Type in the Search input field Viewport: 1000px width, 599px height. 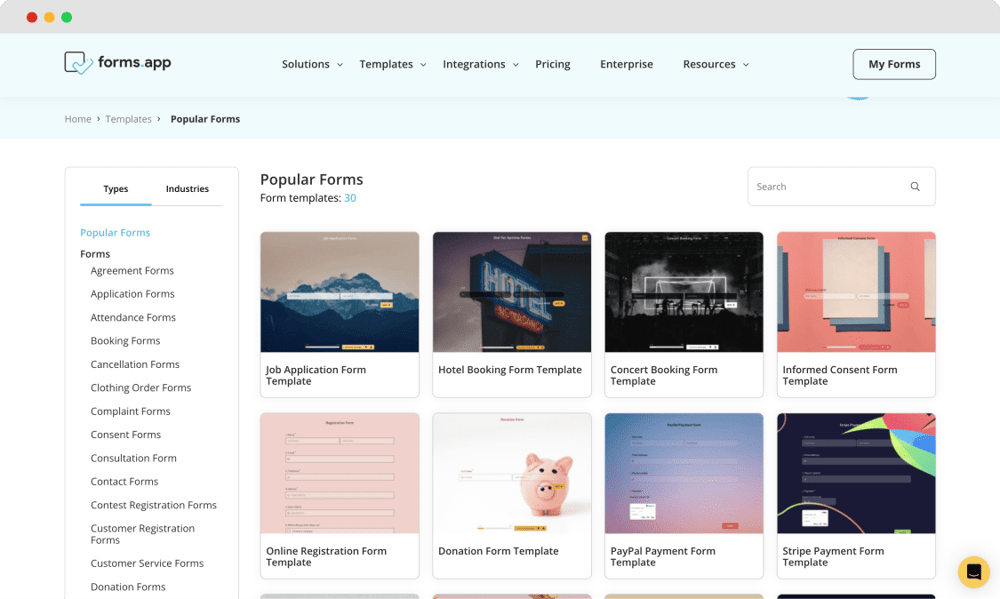(x=825, y=187)
